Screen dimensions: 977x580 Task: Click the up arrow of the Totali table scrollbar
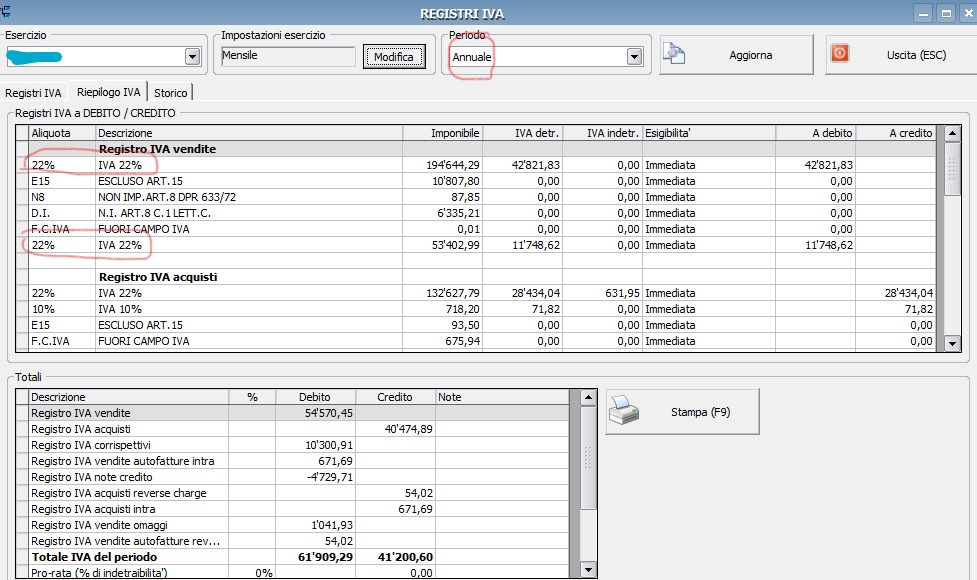coord(588,397)
